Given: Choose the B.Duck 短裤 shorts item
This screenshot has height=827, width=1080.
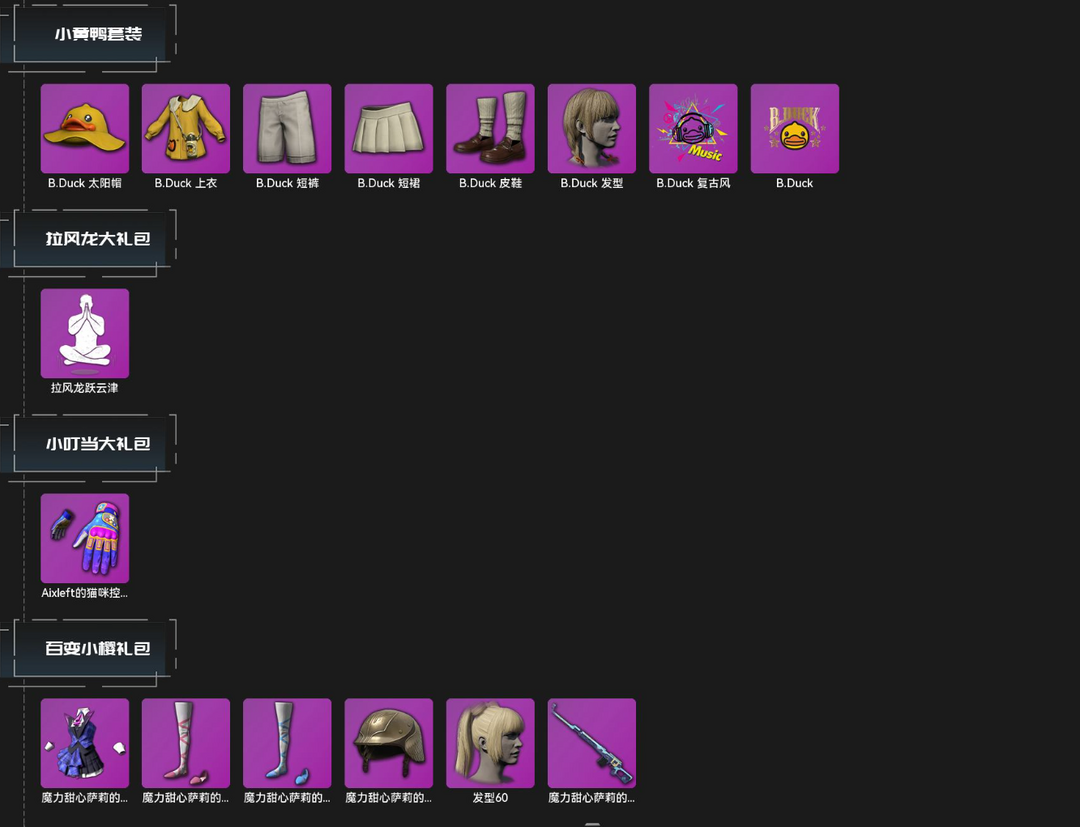Looking at the screenshot, I should [287, 129].
